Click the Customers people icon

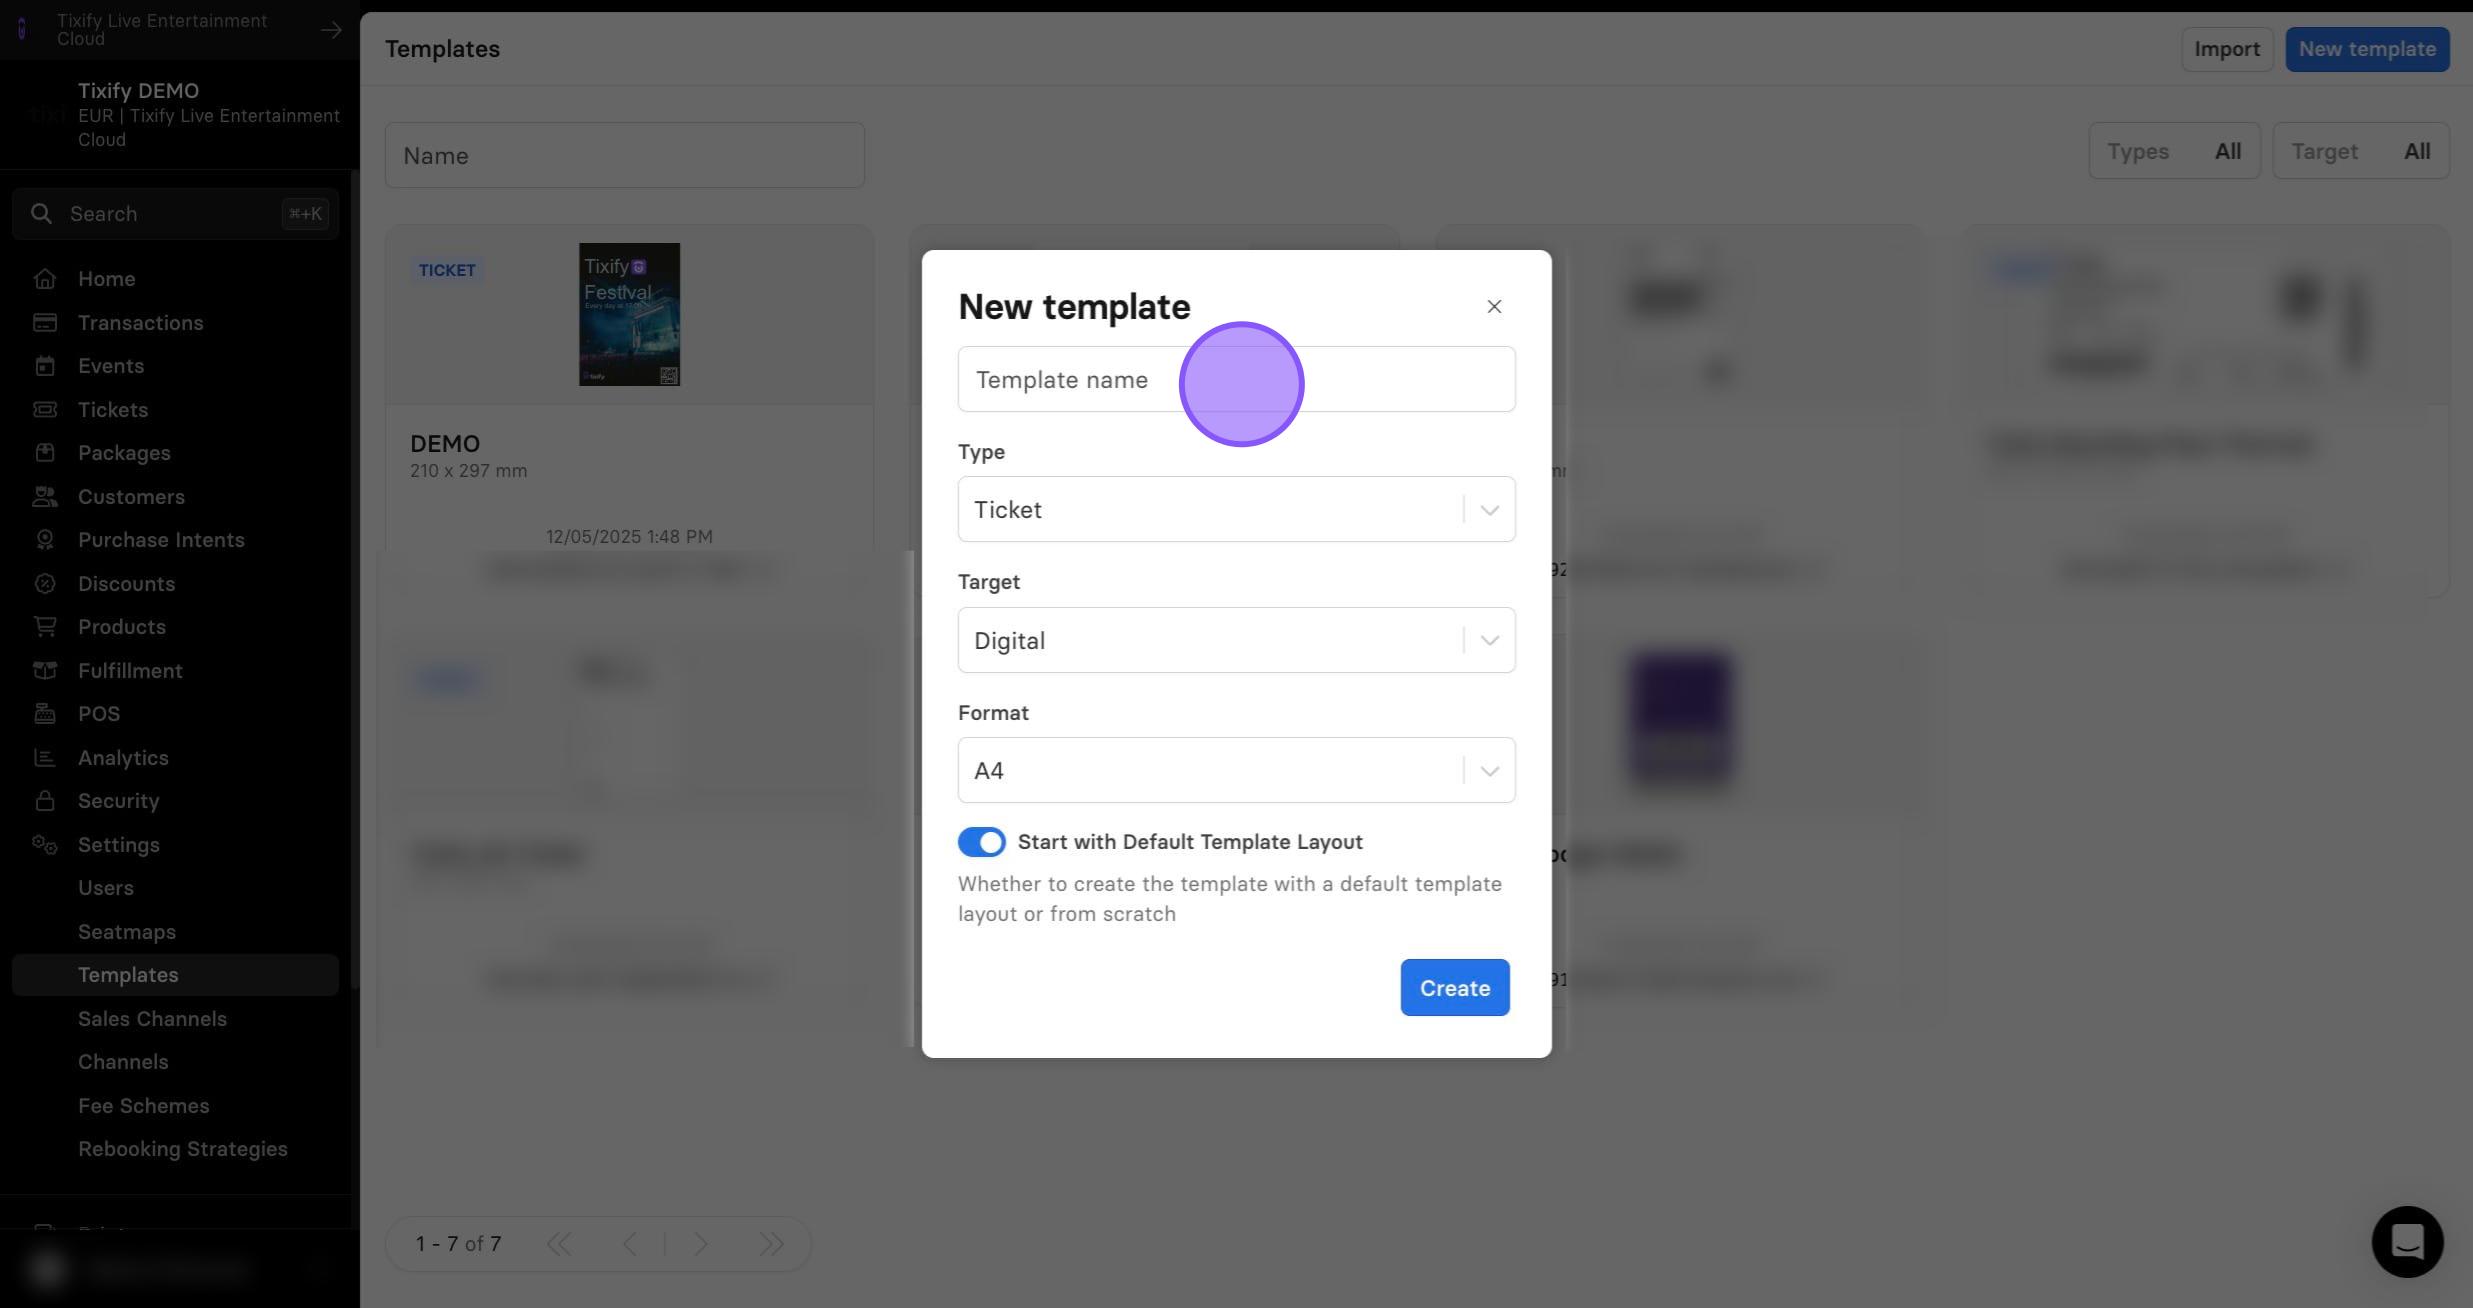(45, 496)
